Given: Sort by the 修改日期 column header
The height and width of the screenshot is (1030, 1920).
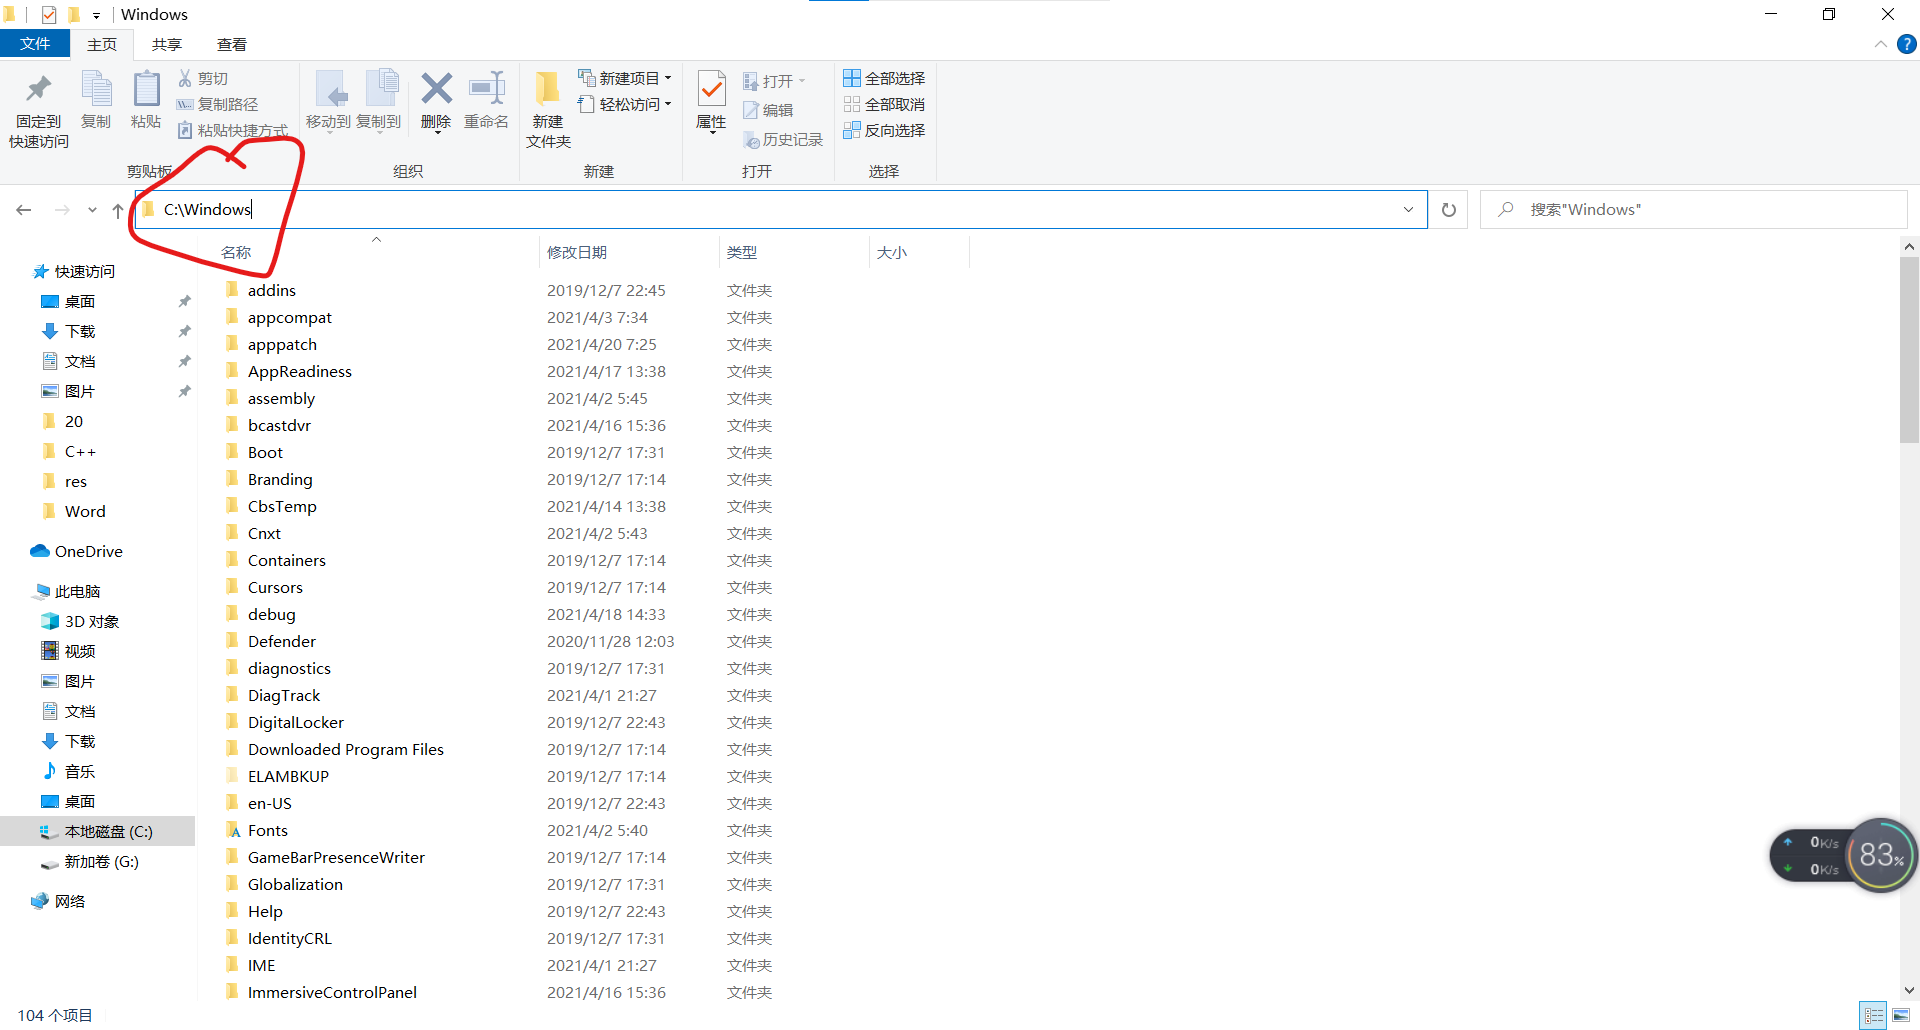Looking at the screenshot, I should click(x=577, y=253).
